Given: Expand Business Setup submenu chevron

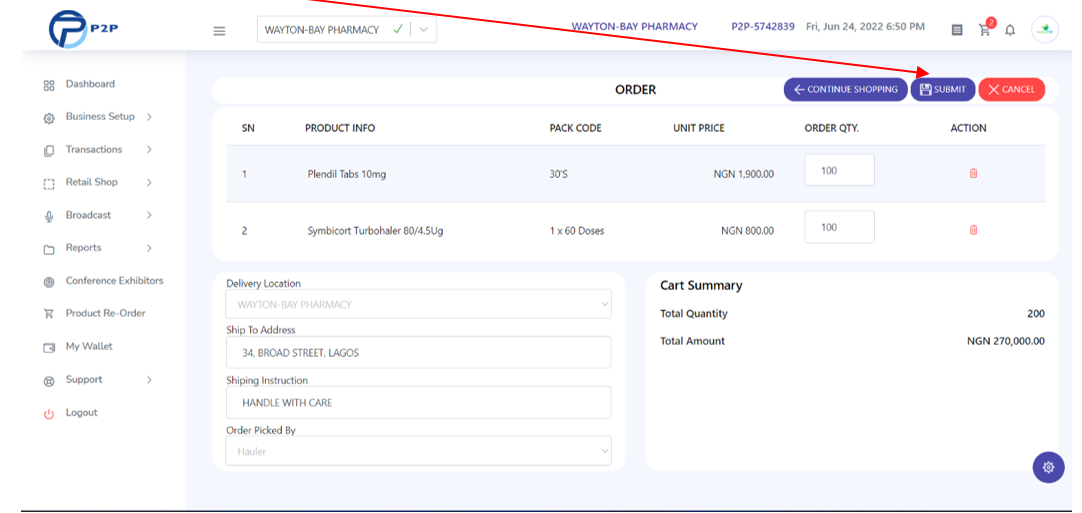Looking at the screenshot, I should [149, 117].
